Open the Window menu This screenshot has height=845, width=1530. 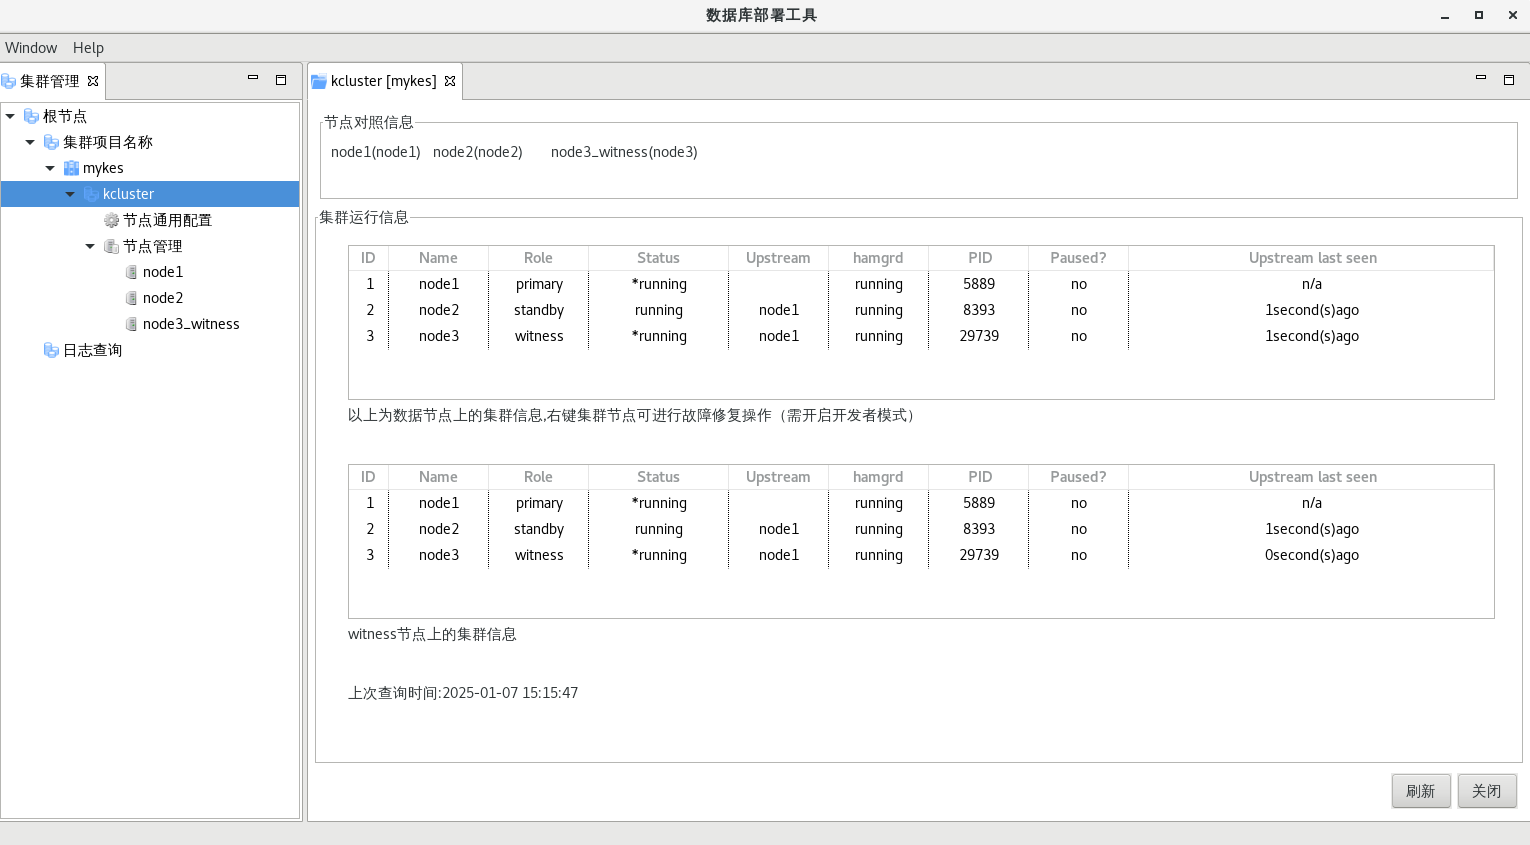[x=31, y=48]
